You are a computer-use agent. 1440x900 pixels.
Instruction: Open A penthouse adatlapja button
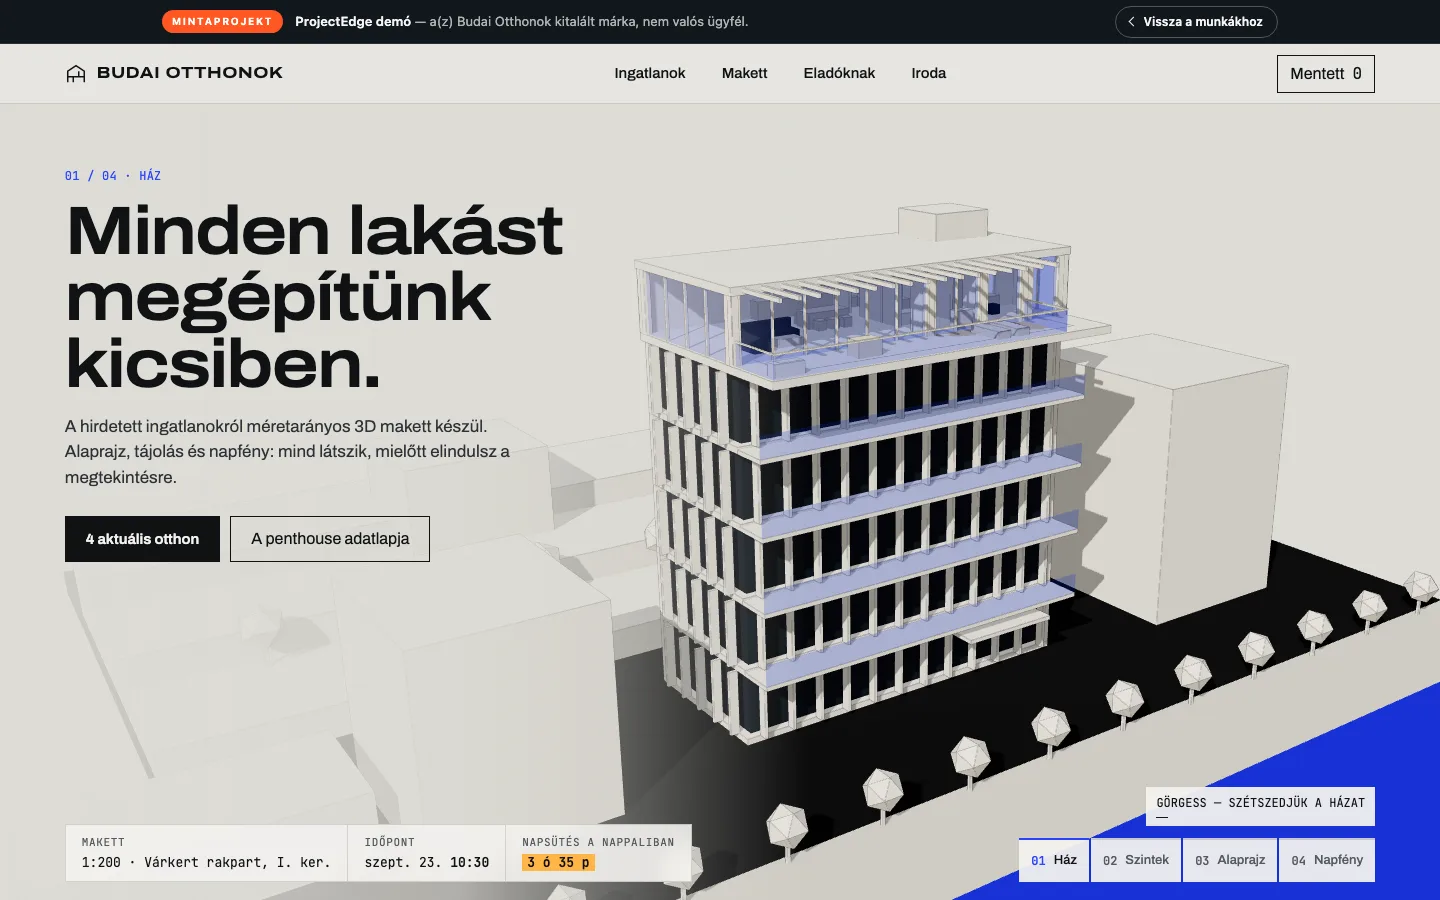[330, 539]
